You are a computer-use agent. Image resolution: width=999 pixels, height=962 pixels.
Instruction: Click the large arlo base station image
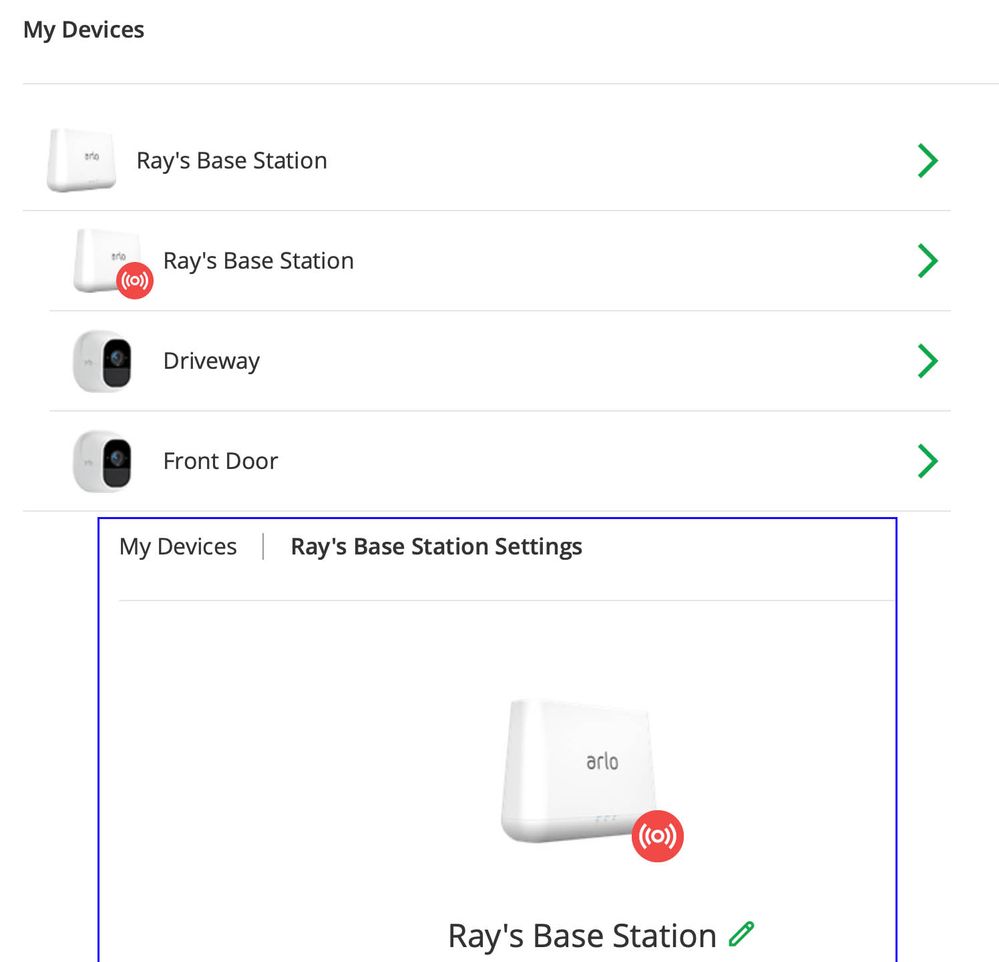click(579, 771)
